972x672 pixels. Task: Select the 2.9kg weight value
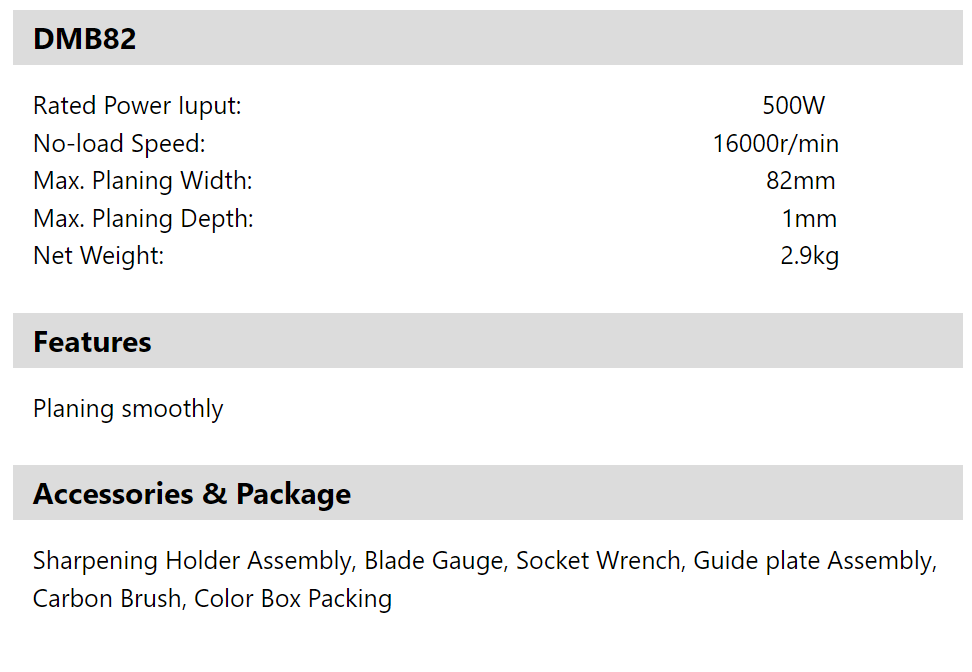pyautogui.click(x=810, y=256)
